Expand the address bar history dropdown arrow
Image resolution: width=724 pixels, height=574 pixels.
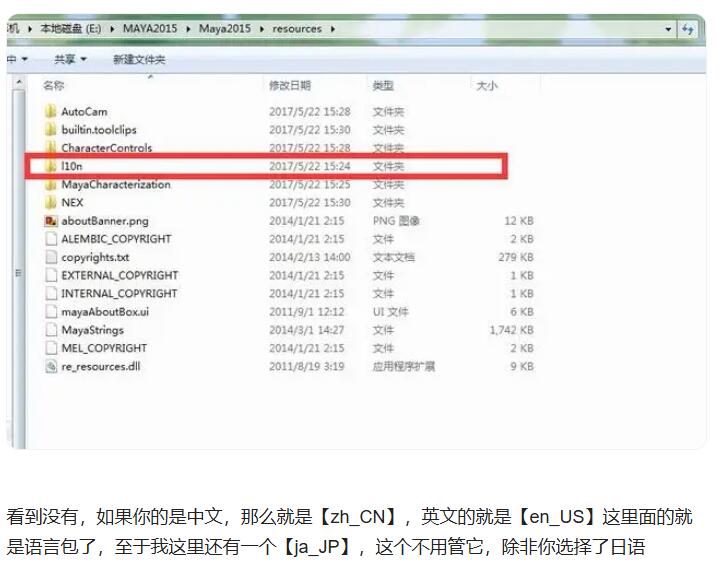tap(668, 29)
